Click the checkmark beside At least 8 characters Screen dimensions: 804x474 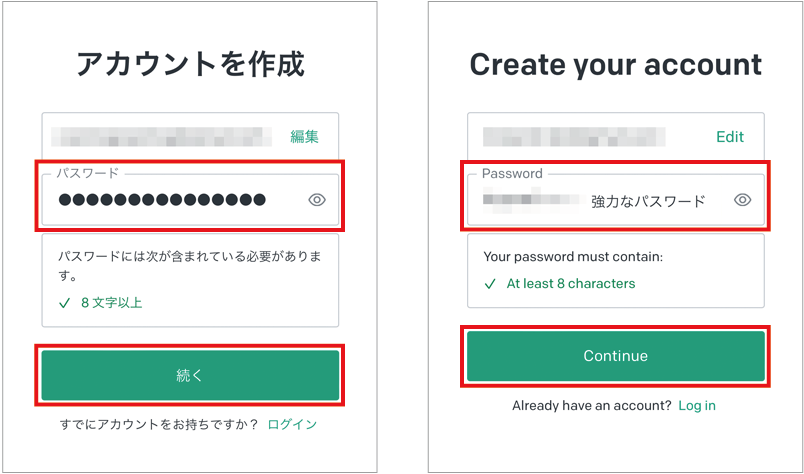[490, 284]
